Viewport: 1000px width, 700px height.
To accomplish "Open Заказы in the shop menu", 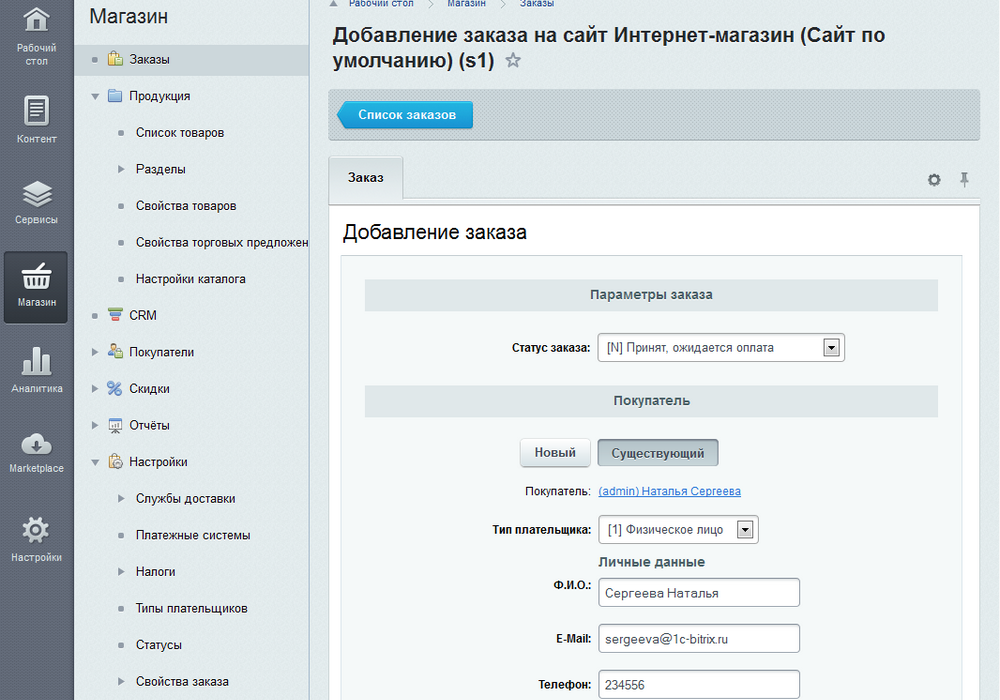I will coord(149,59).
